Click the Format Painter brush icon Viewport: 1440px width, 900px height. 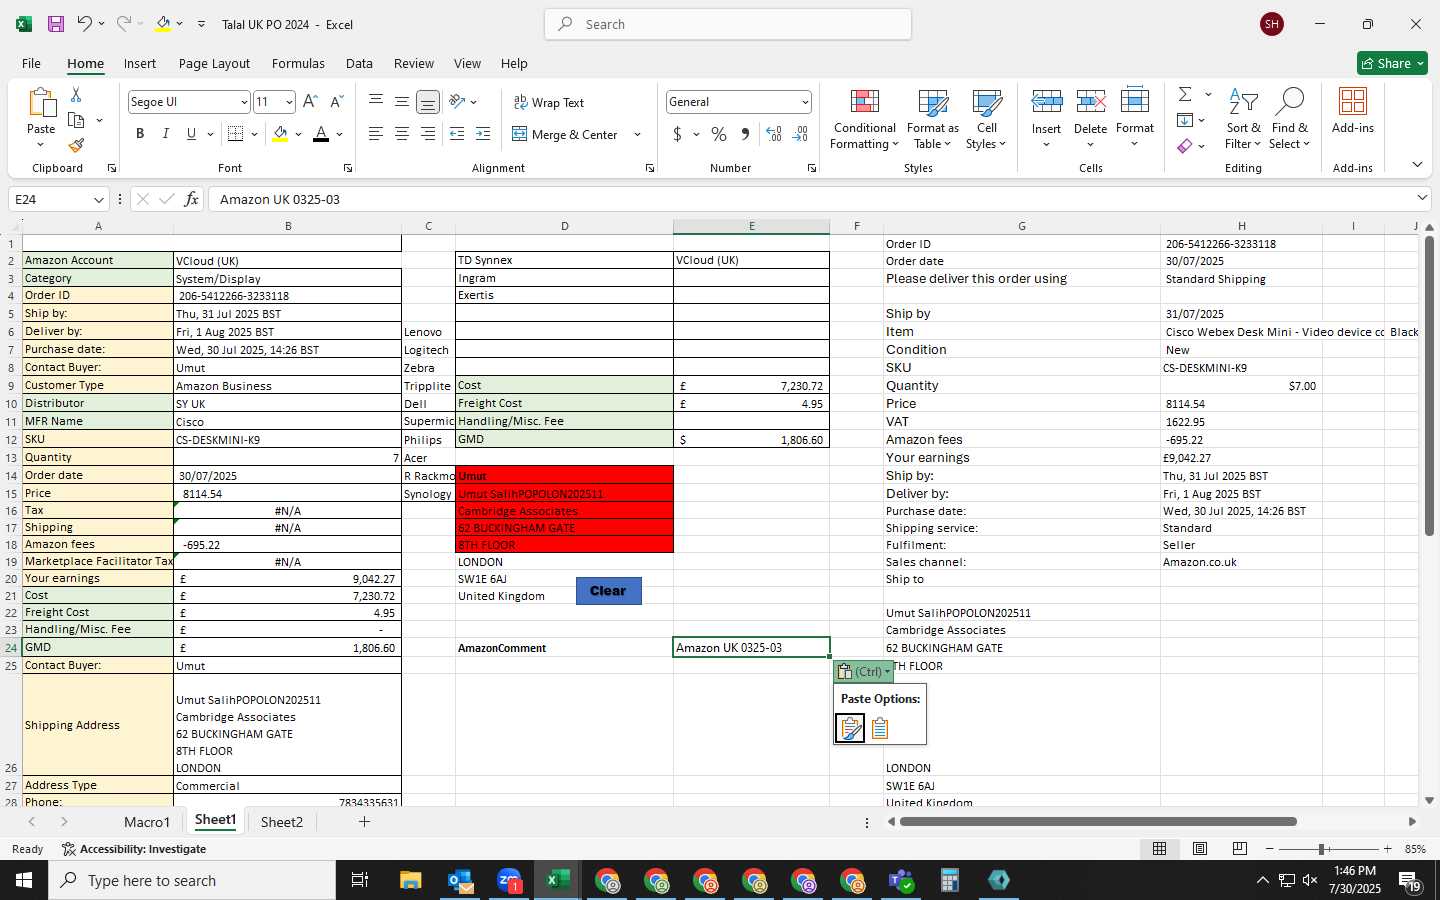[76, 145]
